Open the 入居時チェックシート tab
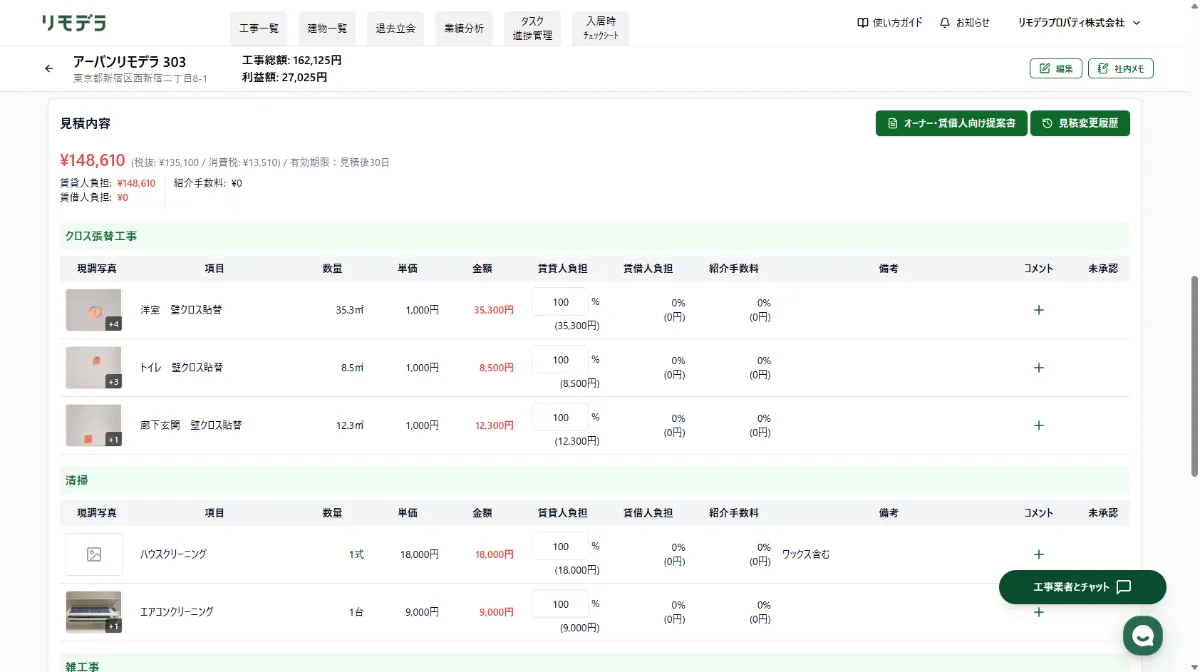1200x672 pixels. point(601,29)
